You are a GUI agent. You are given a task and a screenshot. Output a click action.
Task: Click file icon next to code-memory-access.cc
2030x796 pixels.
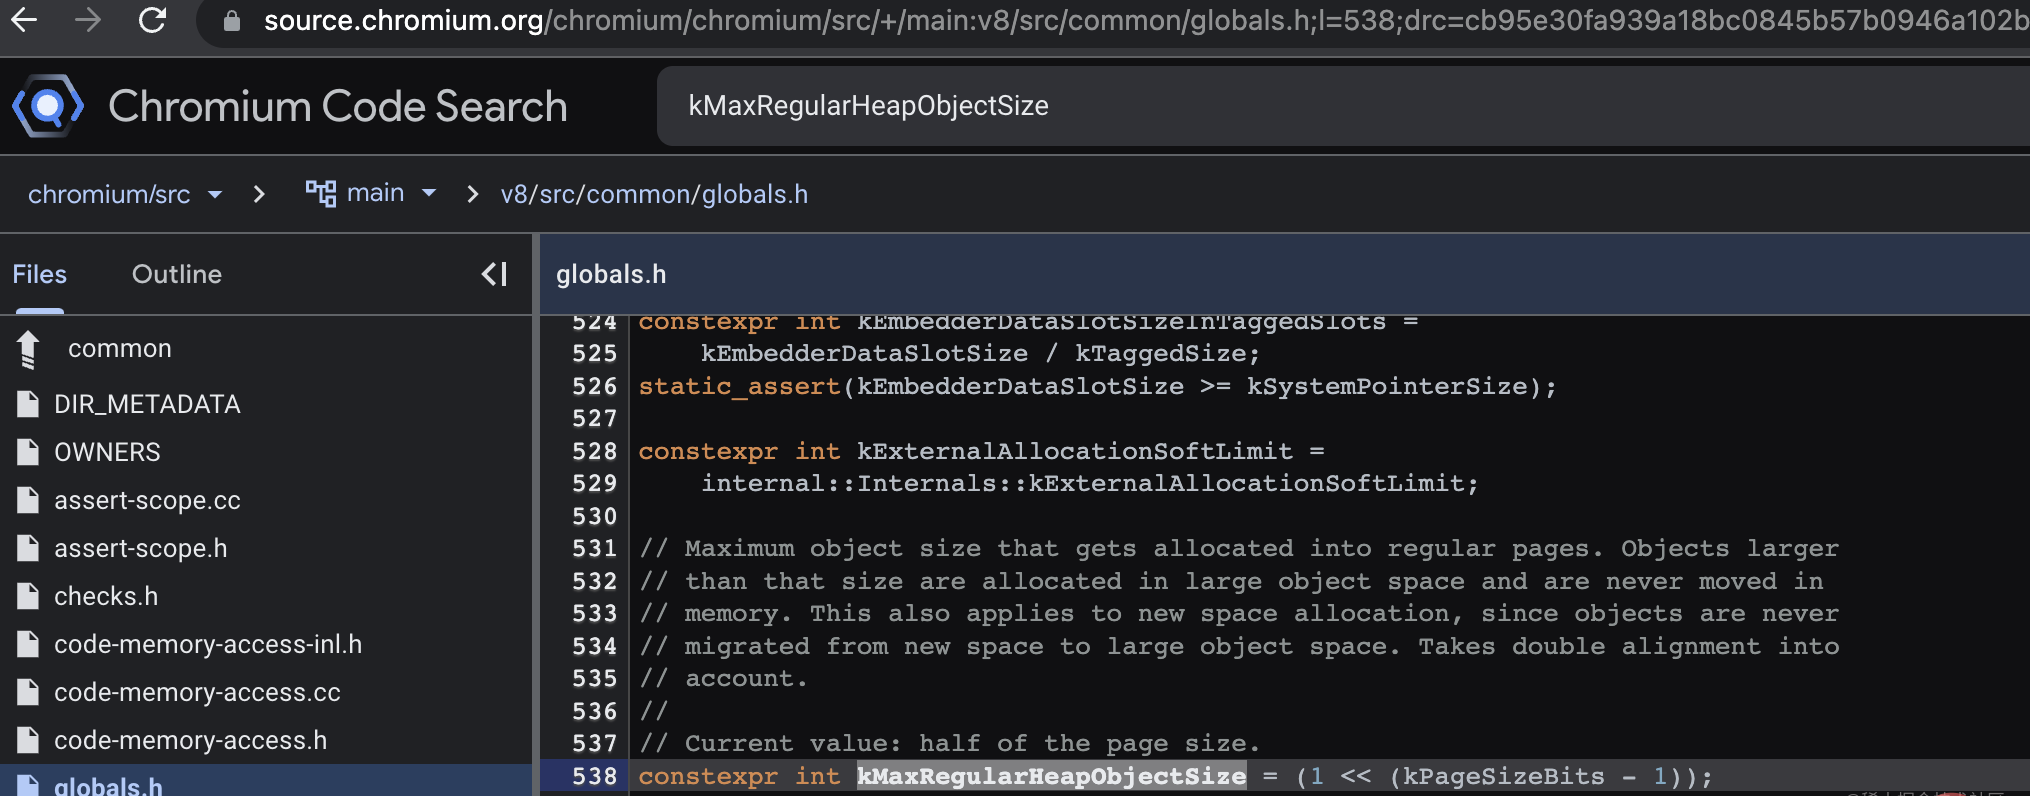click(x=28, y=692)
